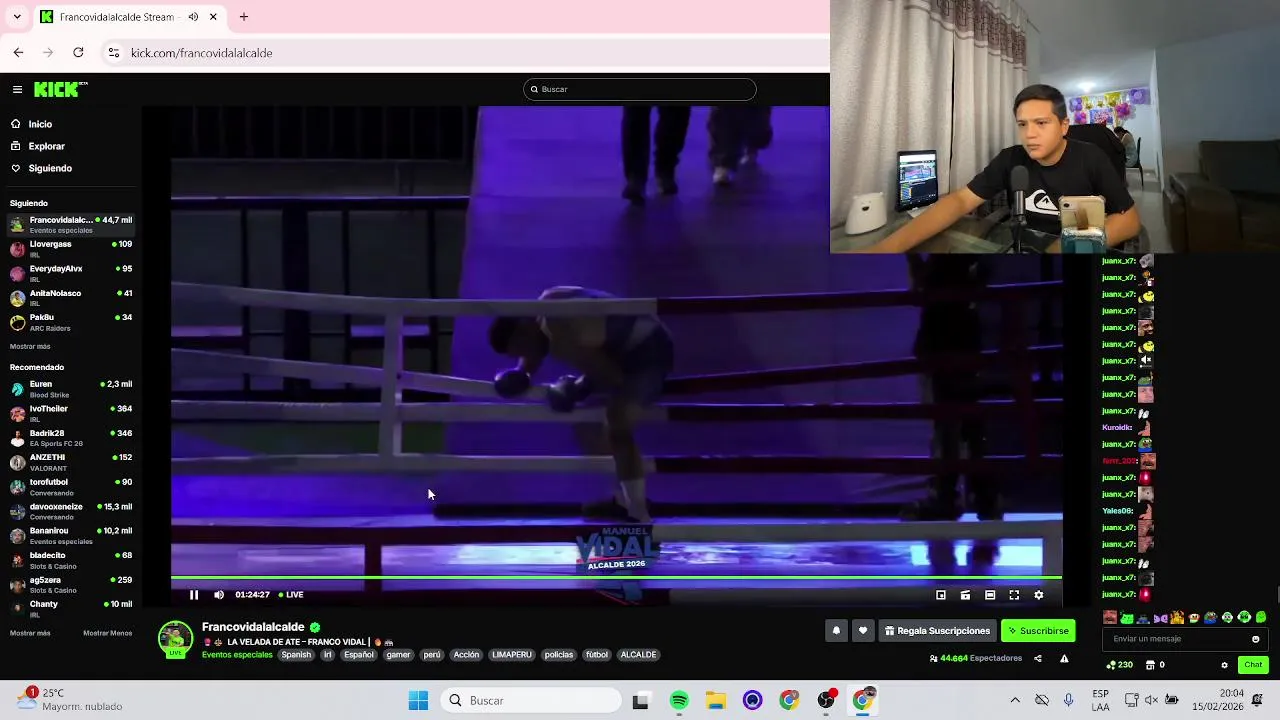Open a new browser tab

pyautogui.click(x=244, y=17)
